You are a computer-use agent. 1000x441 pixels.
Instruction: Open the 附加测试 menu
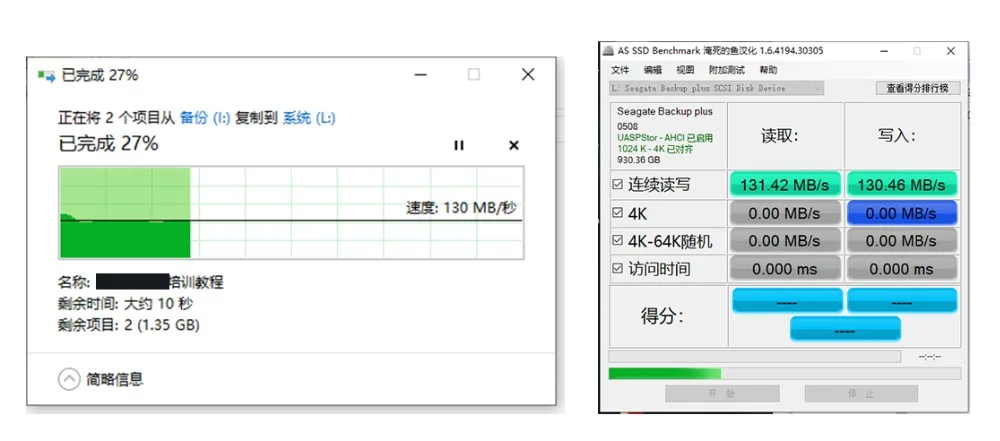(x=727, y=70)
